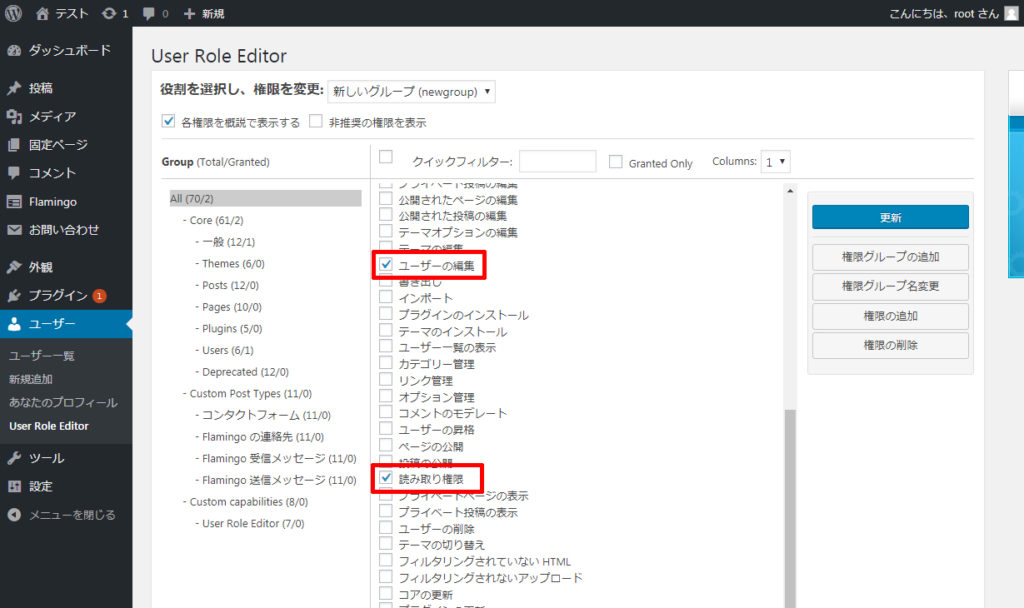Focus the クイックフィルター input field
The height and width of the screenshot is (608, 1024).
pos(557,162)
